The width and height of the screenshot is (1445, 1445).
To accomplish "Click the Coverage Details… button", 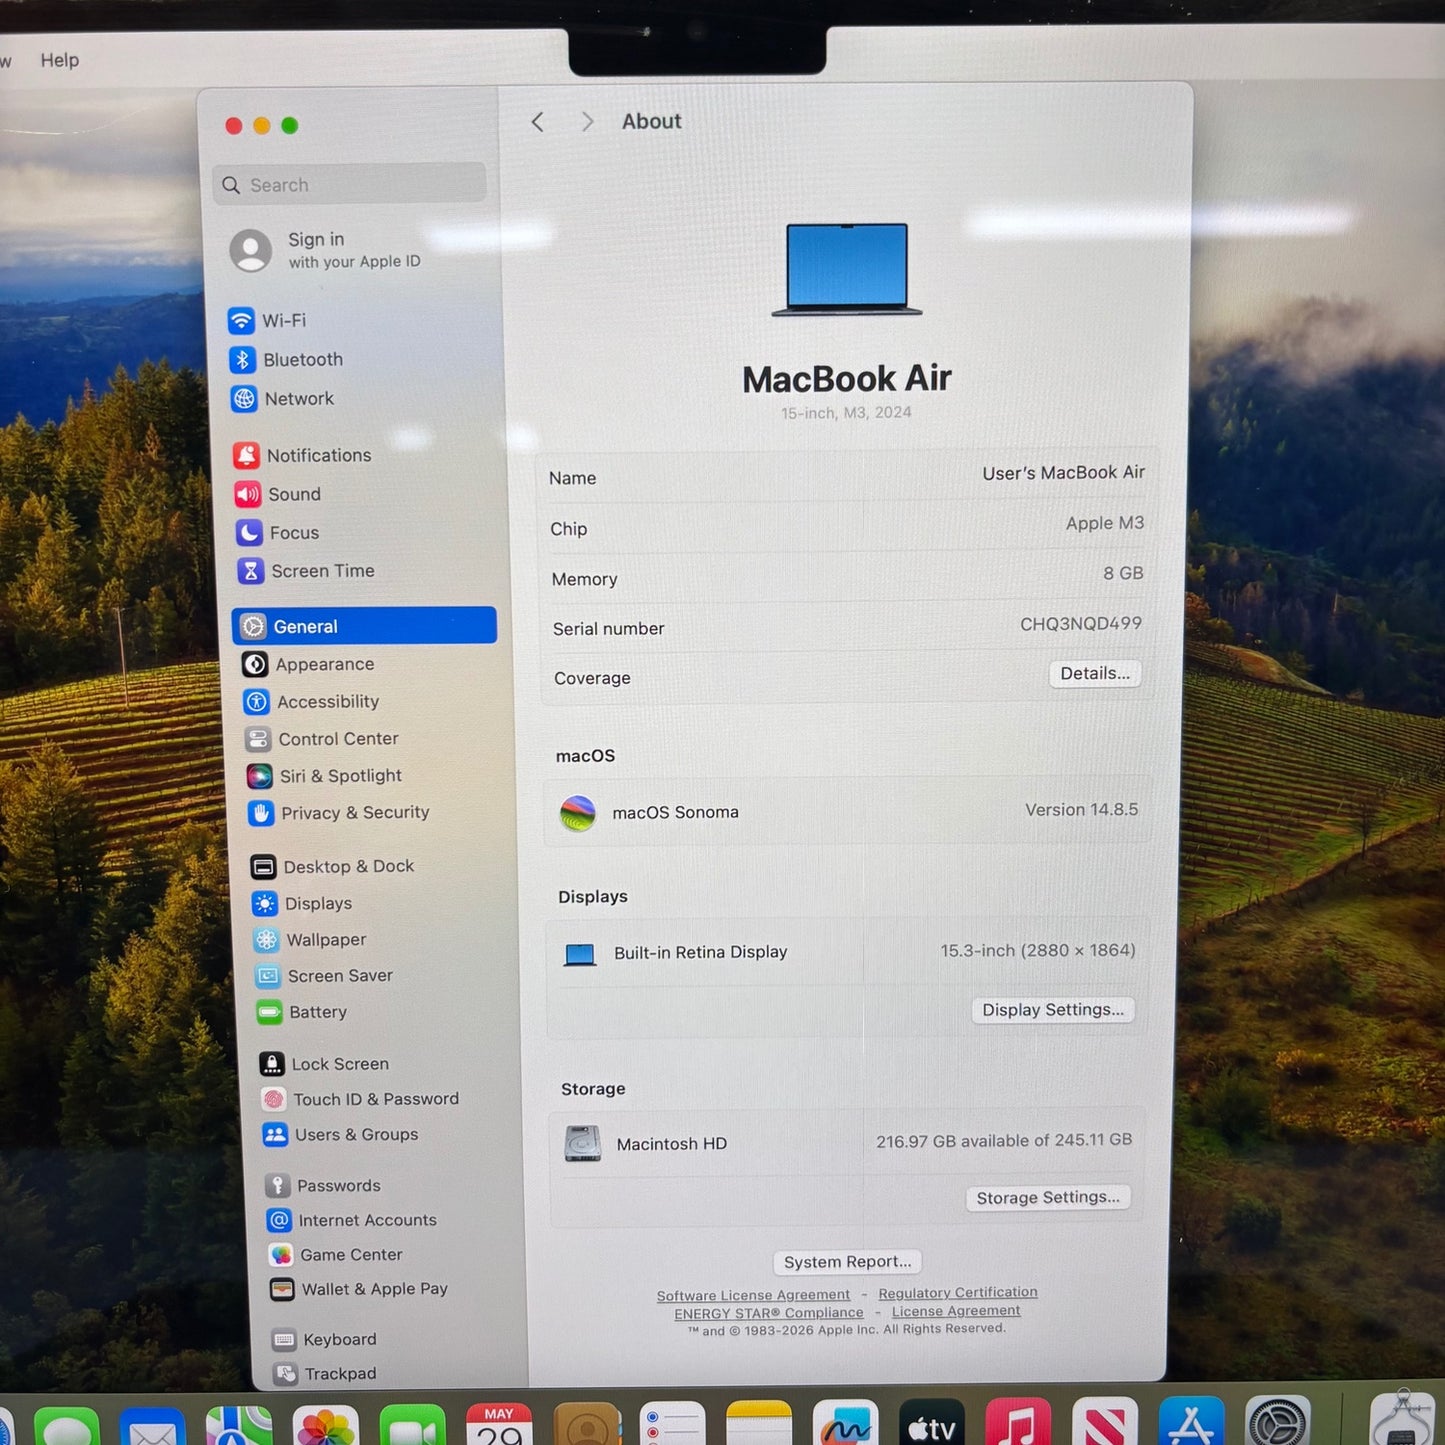I will click(x=1095, y=674).
